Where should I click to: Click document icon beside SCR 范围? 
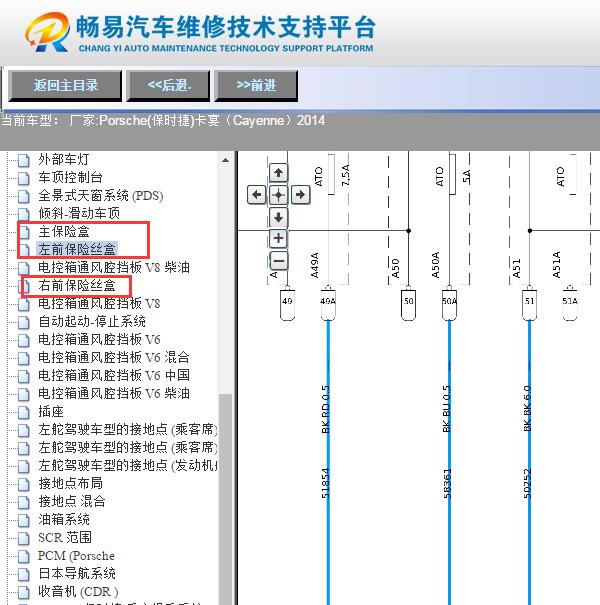tap(24, 538)
